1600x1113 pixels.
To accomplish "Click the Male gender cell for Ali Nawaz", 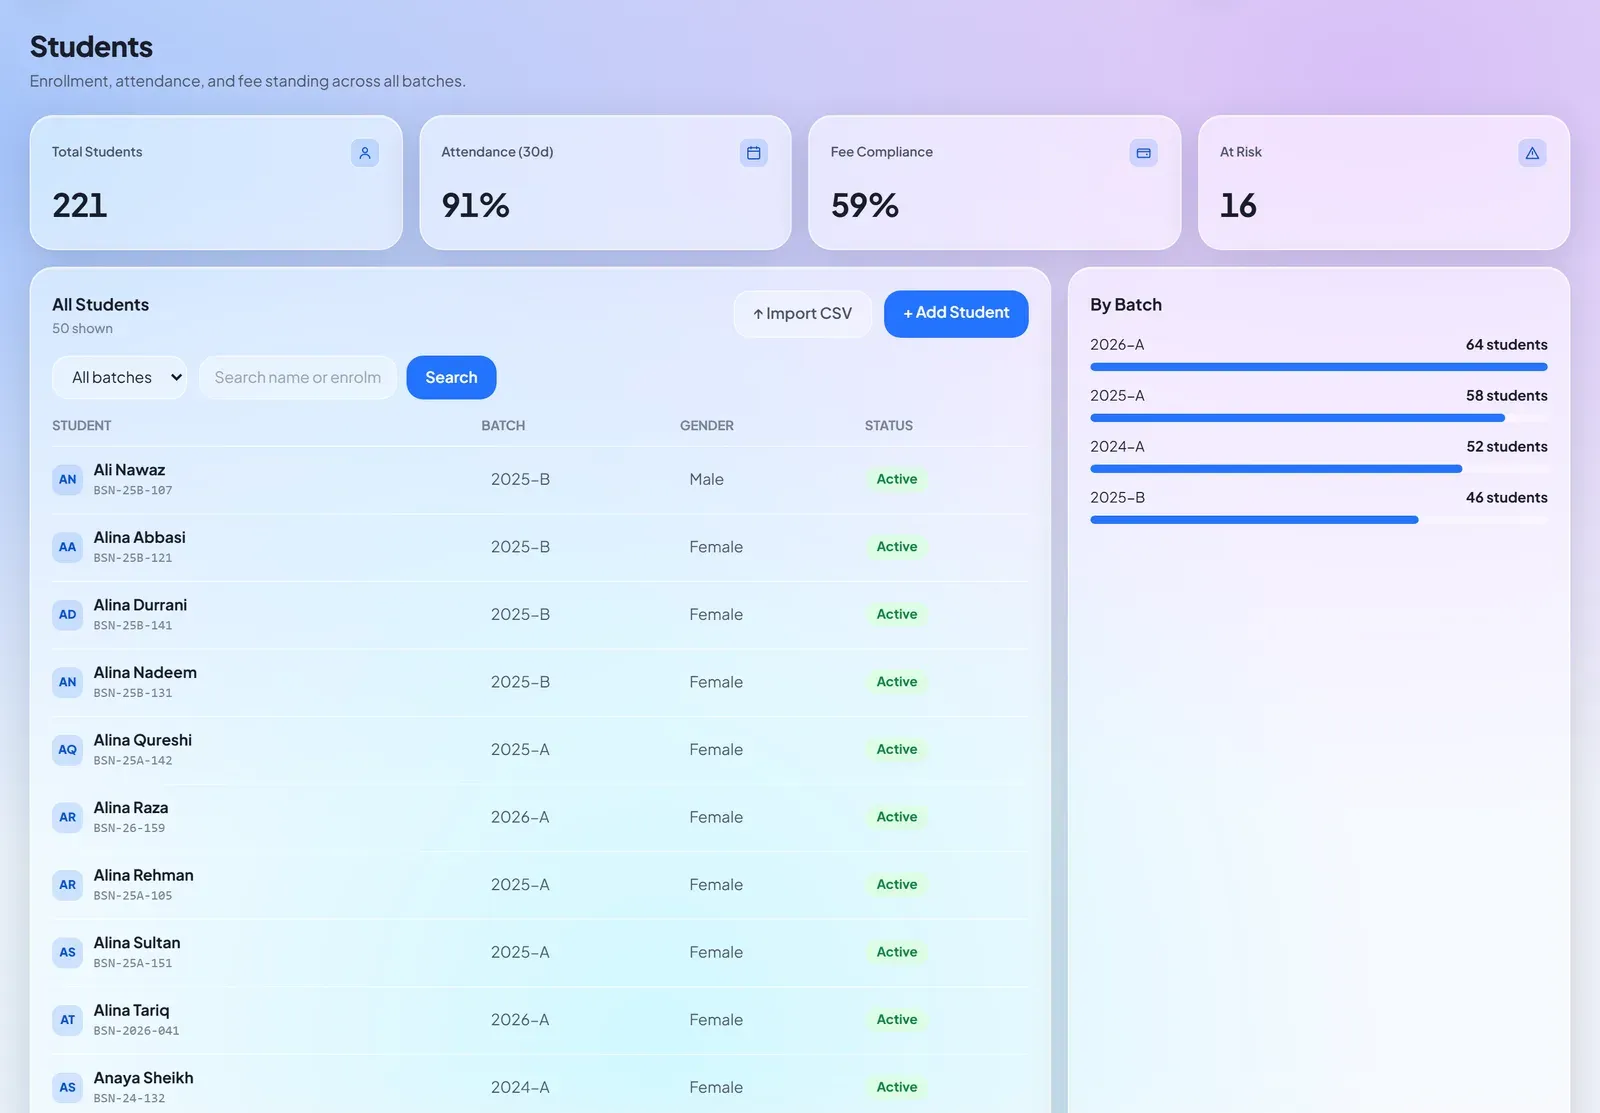I will 706,480.
